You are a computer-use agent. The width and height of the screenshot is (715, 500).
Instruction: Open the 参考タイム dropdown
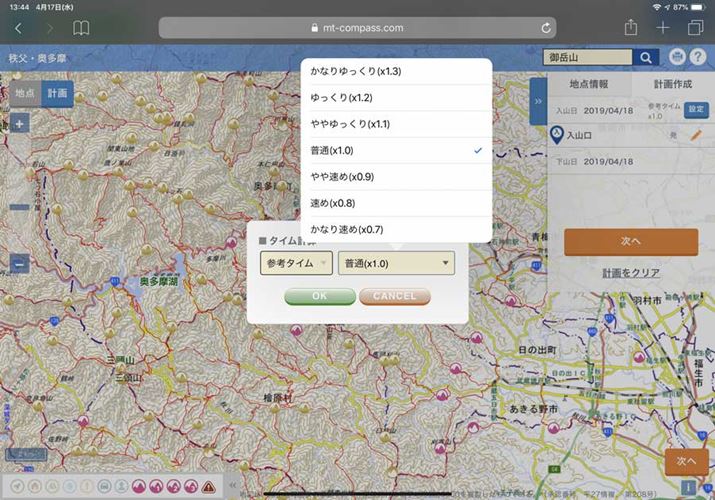point(296,263)
